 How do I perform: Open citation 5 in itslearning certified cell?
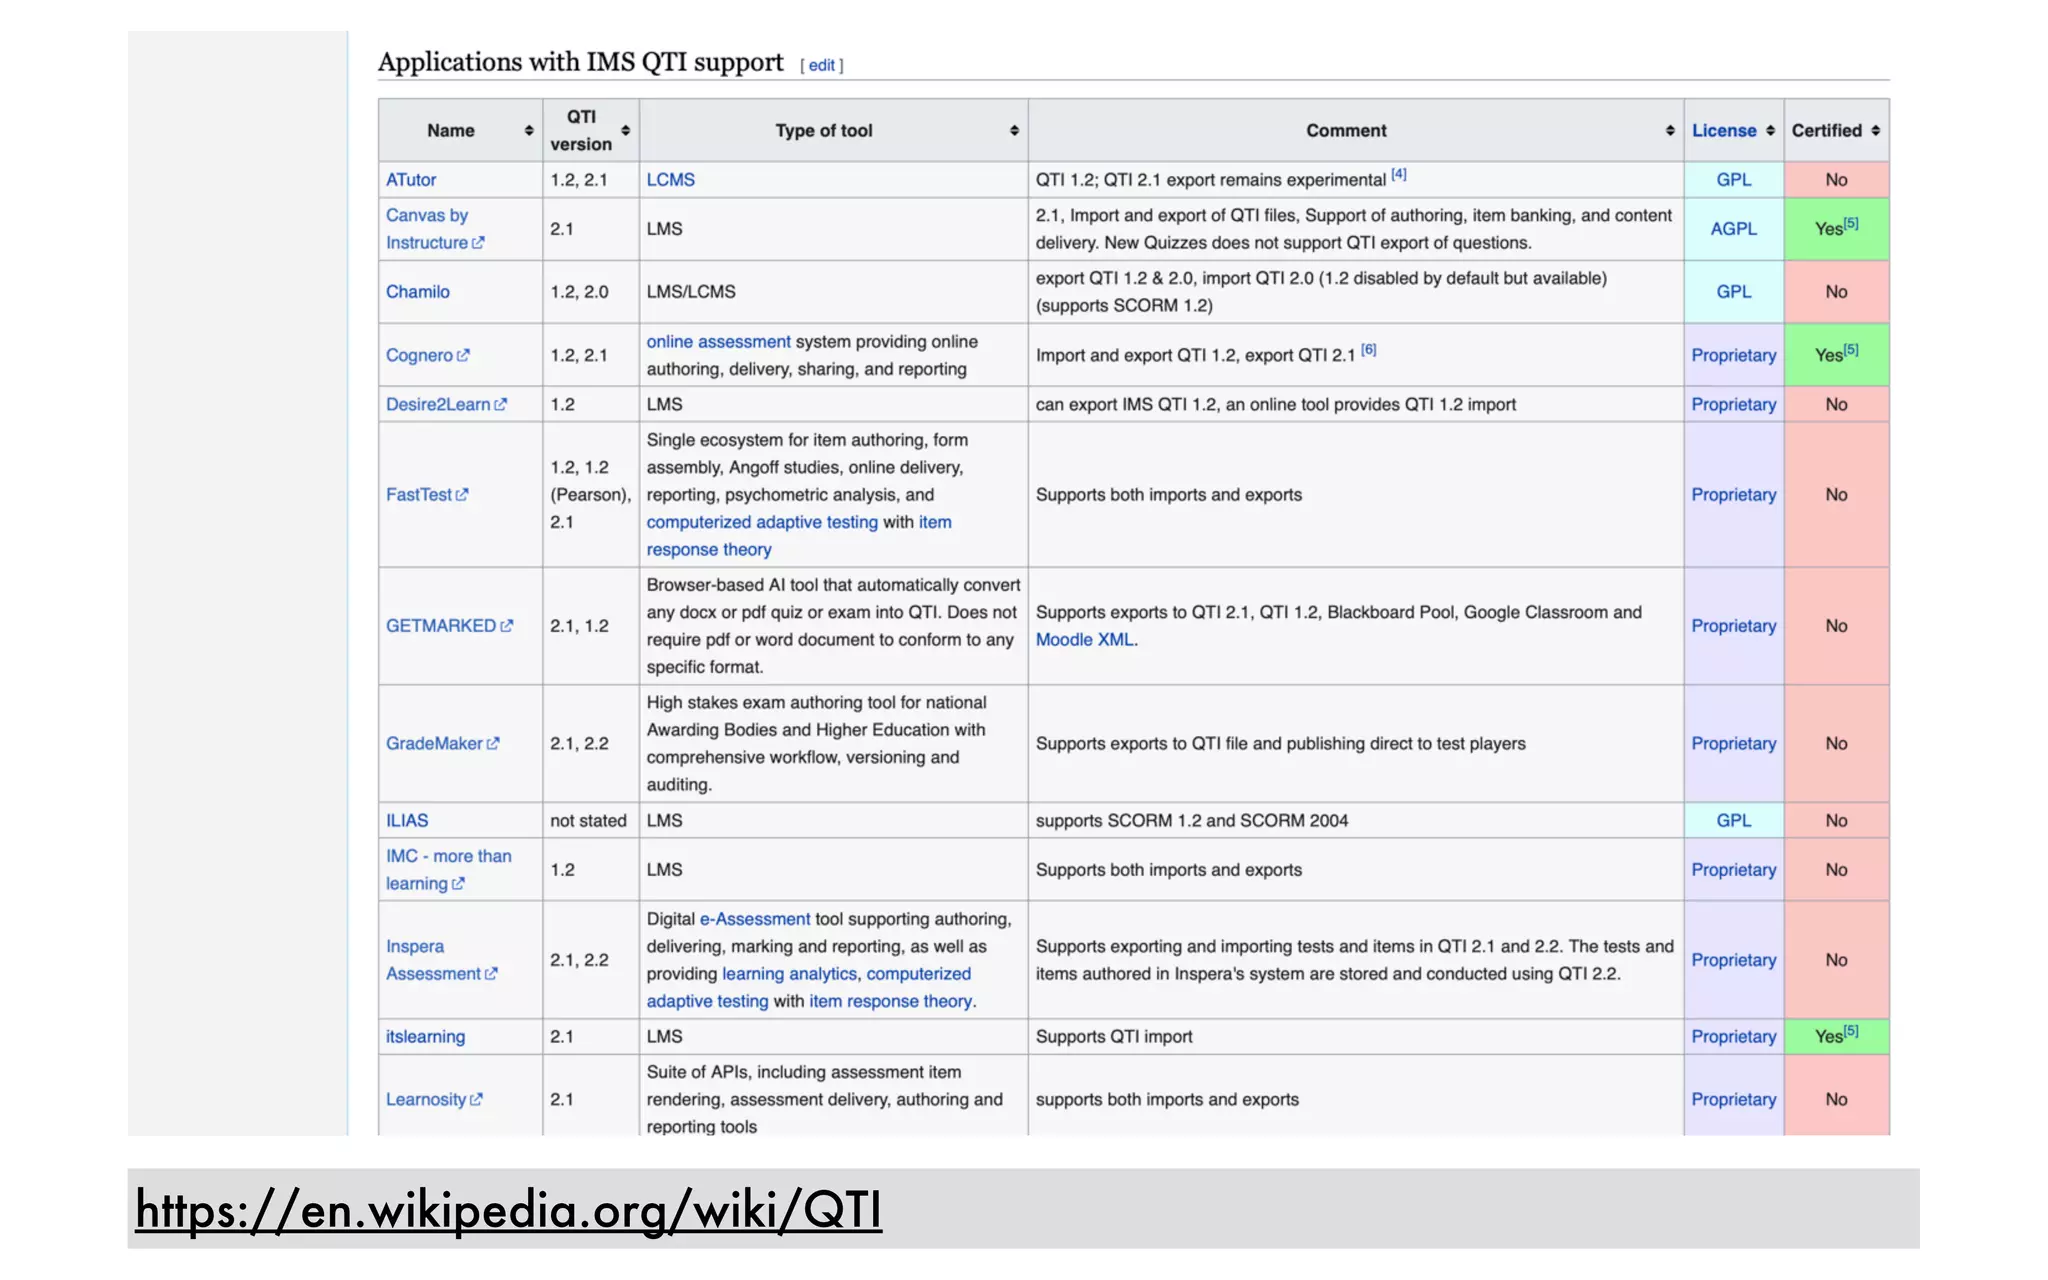click(1851, 1031)
